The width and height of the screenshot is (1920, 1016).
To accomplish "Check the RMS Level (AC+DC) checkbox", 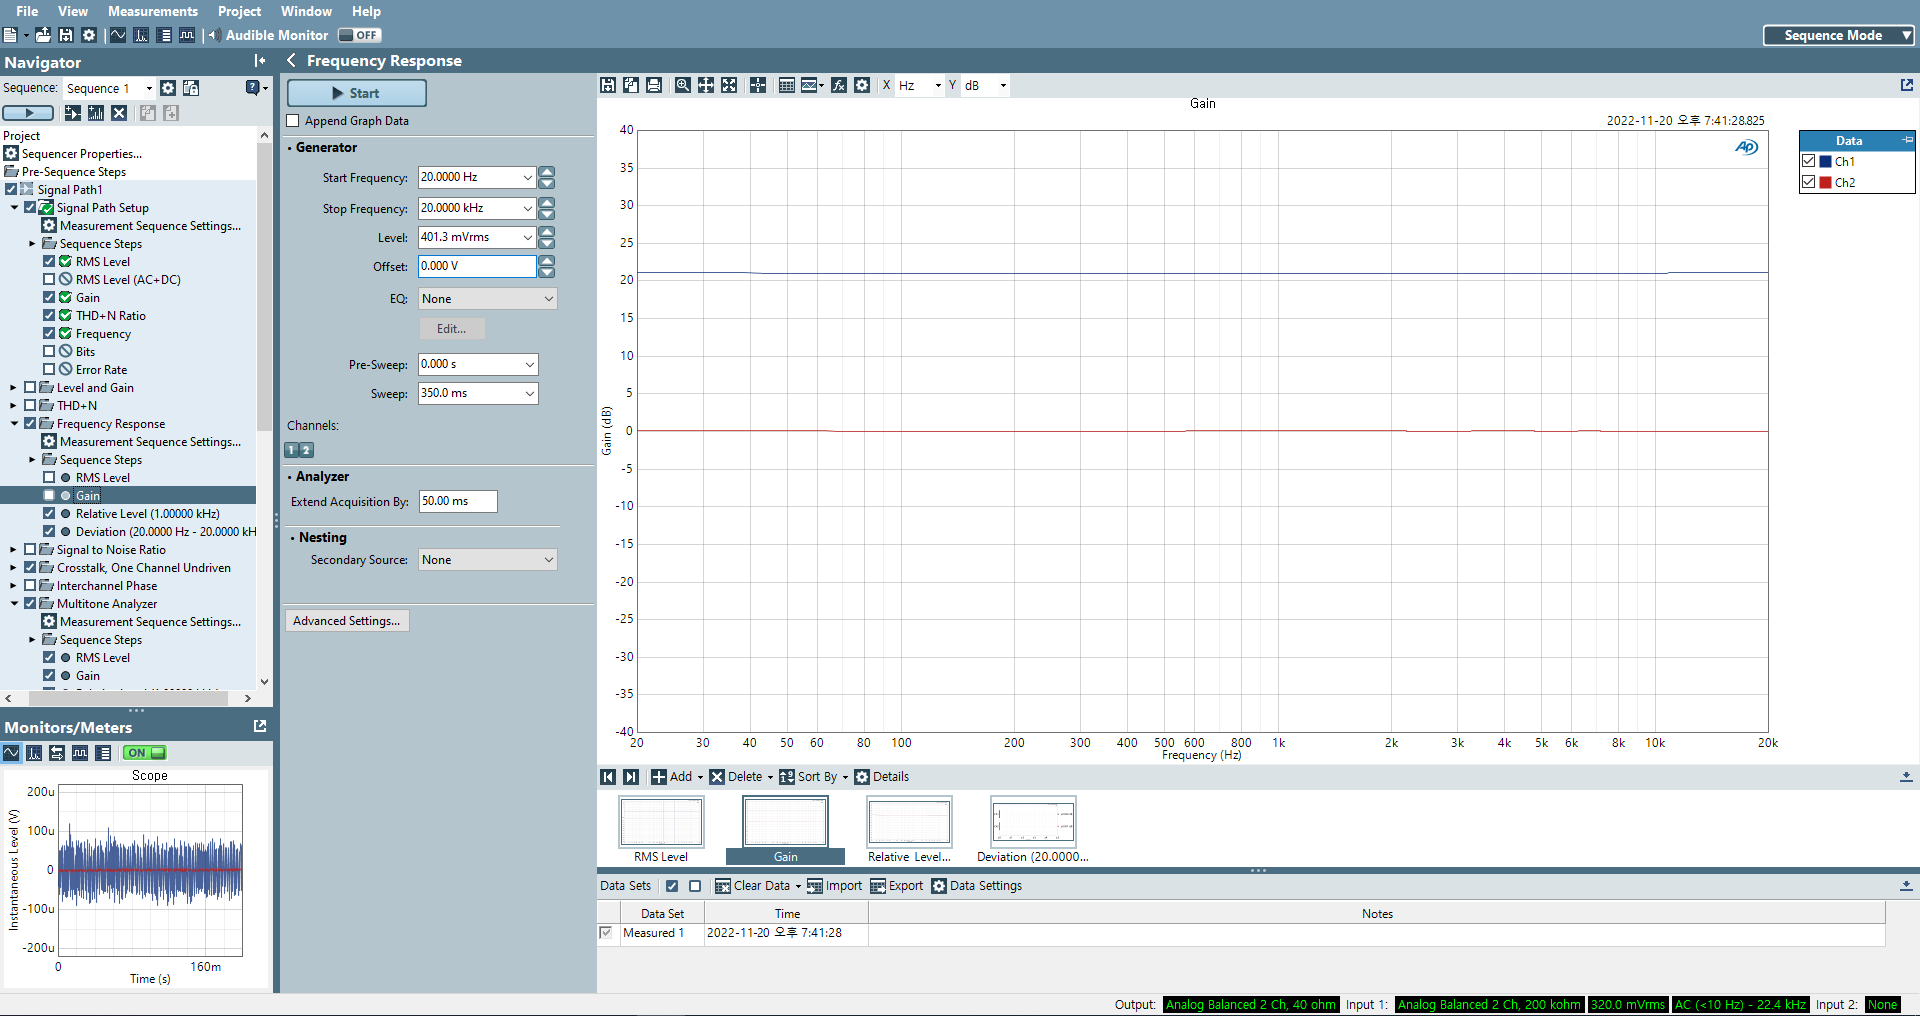I will click(x=49, y=280).
